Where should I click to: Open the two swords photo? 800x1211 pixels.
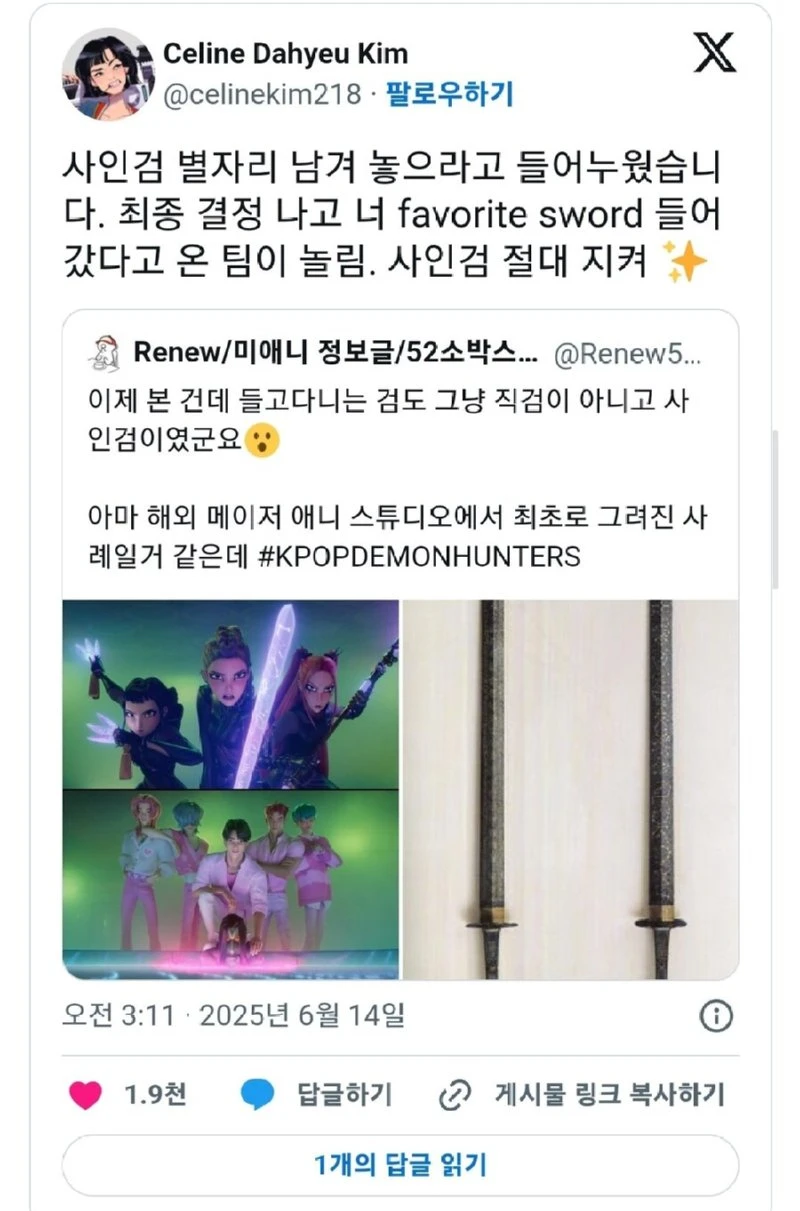pos(571,789)
